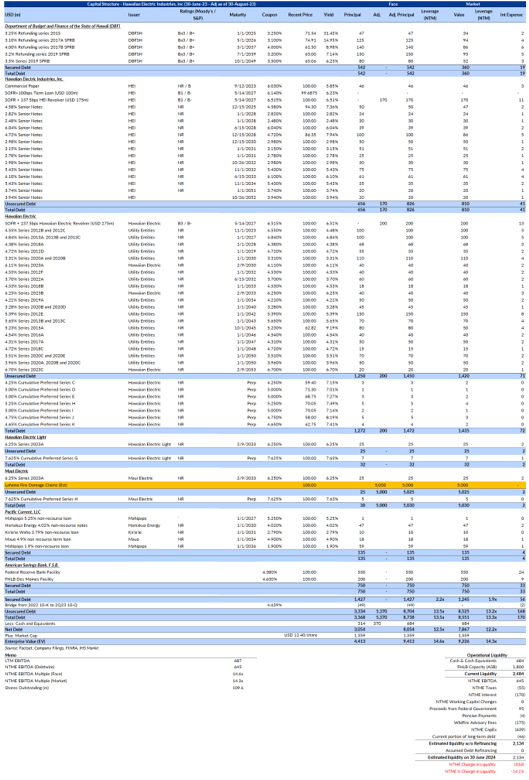
Task: Select 'Mauo 4.9% non recourse term loan' row
Action: click(x=38, y=539)
